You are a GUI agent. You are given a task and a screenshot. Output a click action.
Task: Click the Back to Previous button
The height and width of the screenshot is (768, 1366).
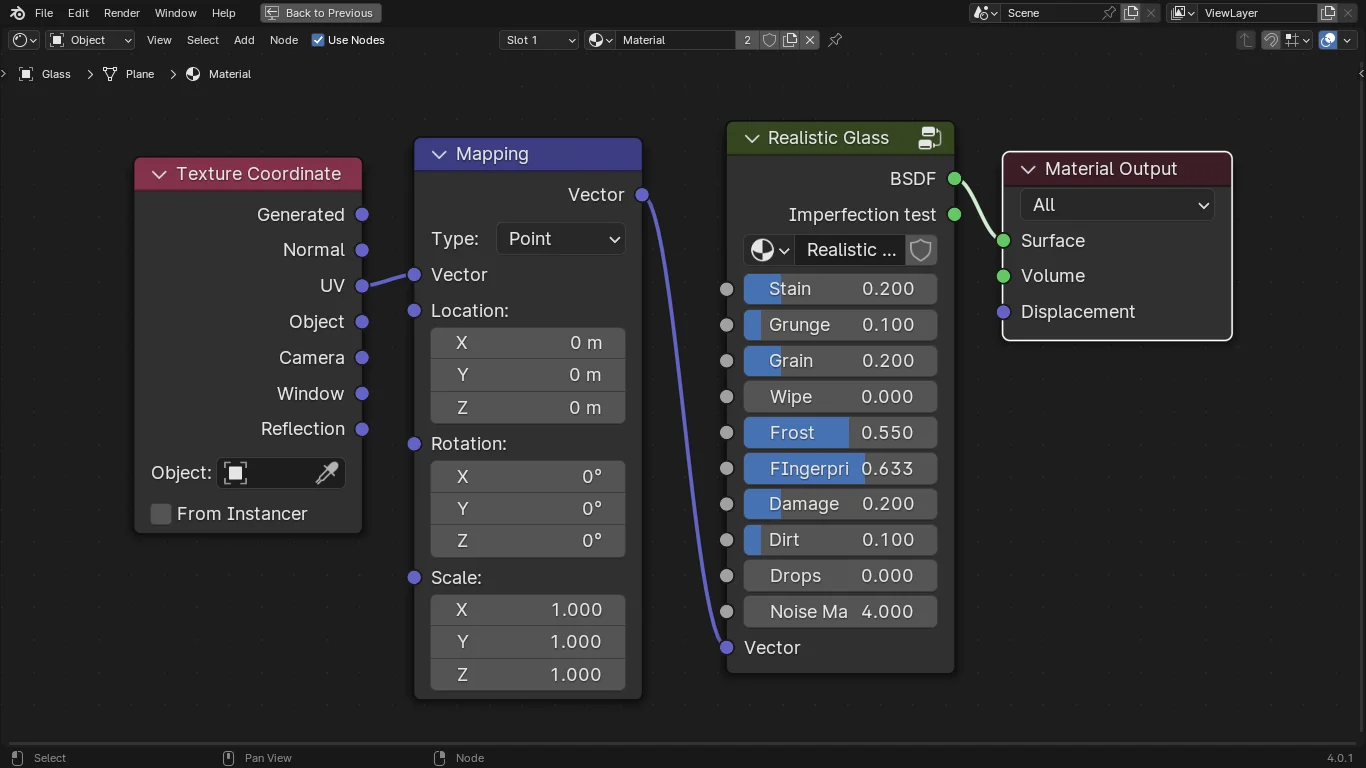(320, 13)
